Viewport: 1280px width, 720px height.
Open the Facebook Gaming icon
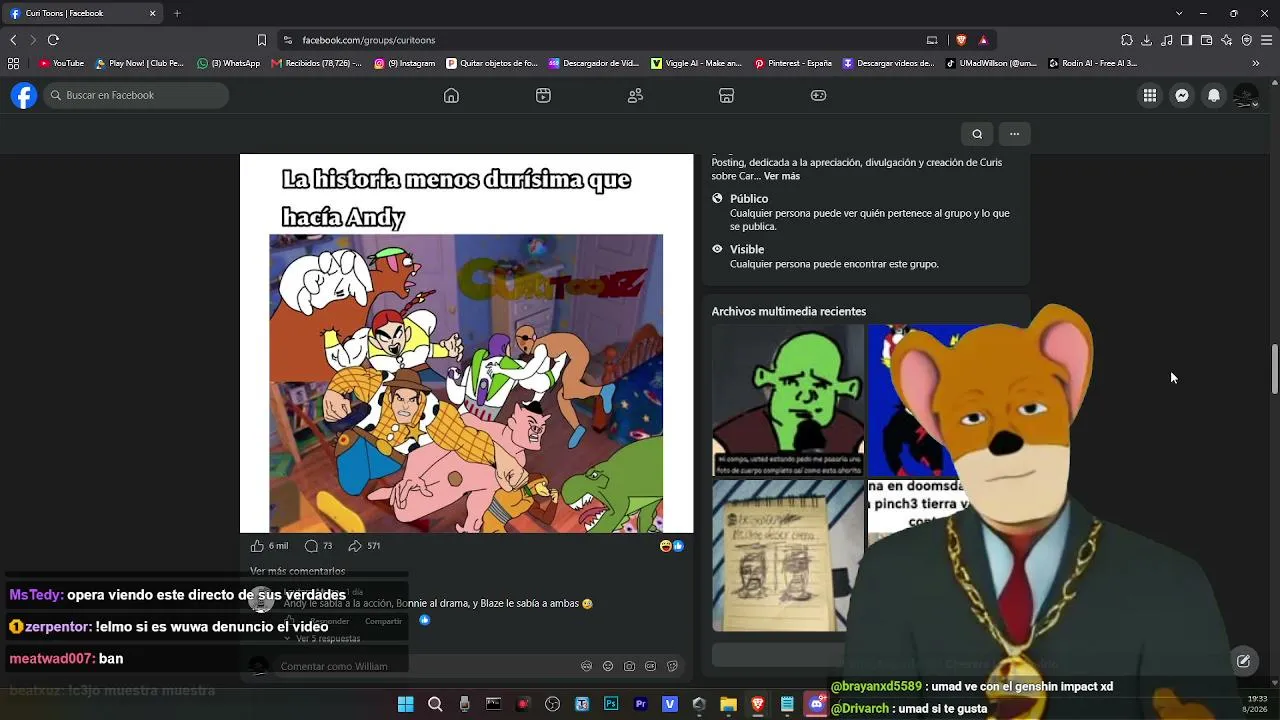[x=818, y=95]
